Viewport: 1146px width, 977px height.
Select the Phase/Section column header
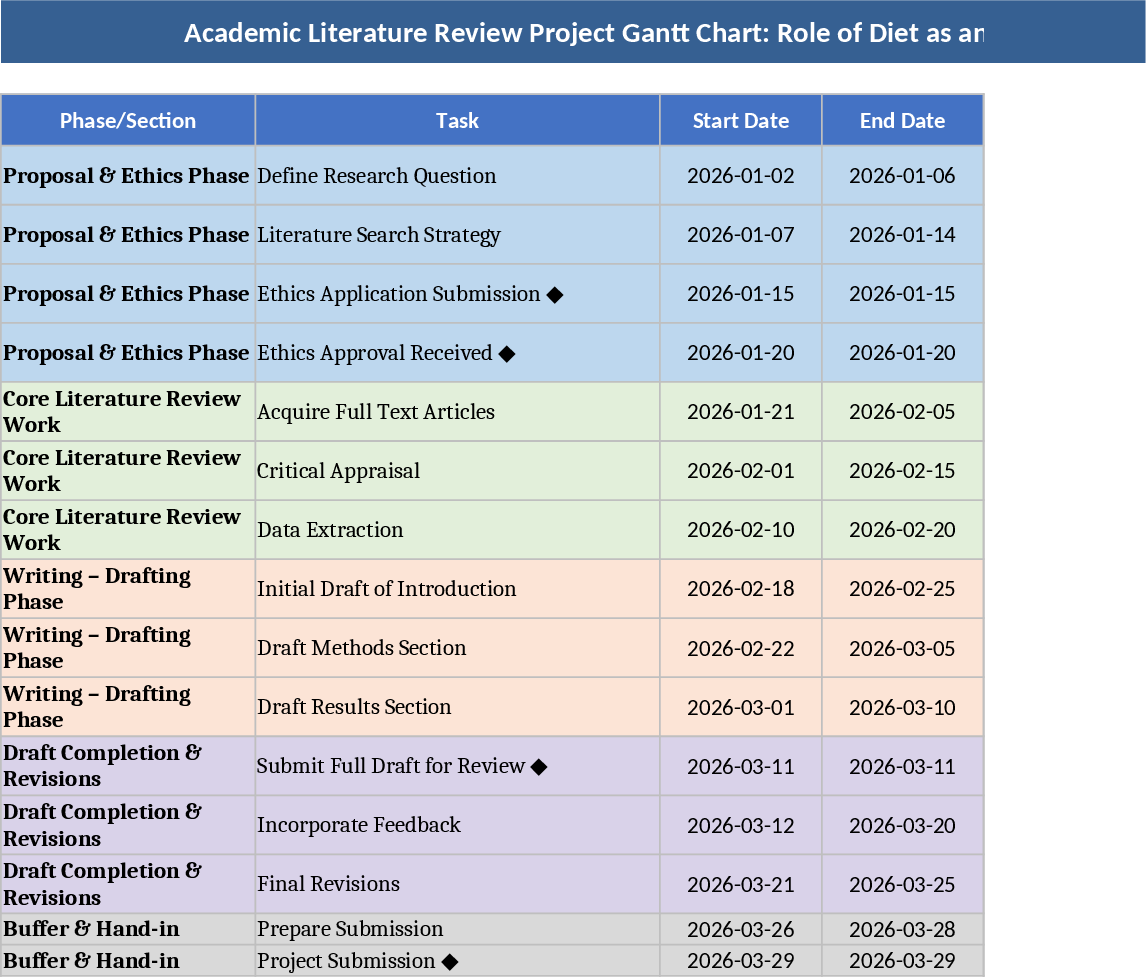[128, 121]
